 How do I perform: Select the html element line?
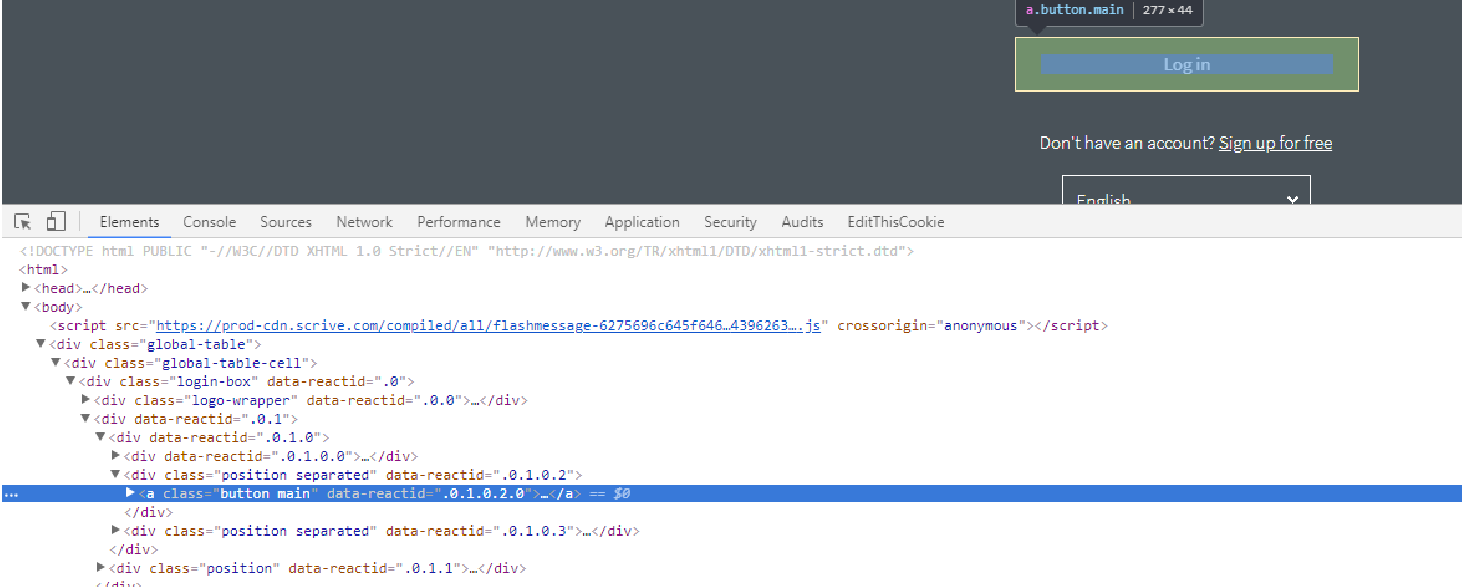(43, 269)
